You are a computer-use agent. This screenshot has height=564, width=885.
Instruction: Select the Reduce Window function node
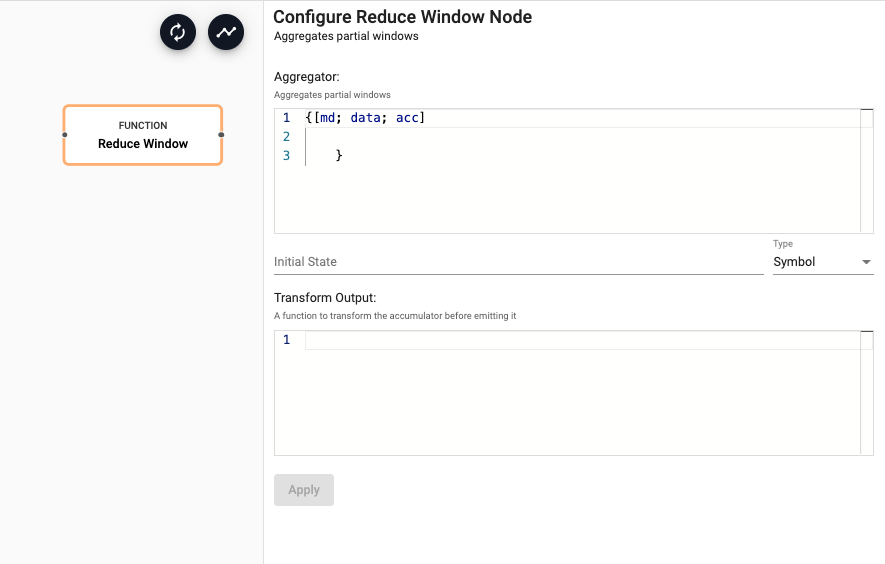(143, 135)
